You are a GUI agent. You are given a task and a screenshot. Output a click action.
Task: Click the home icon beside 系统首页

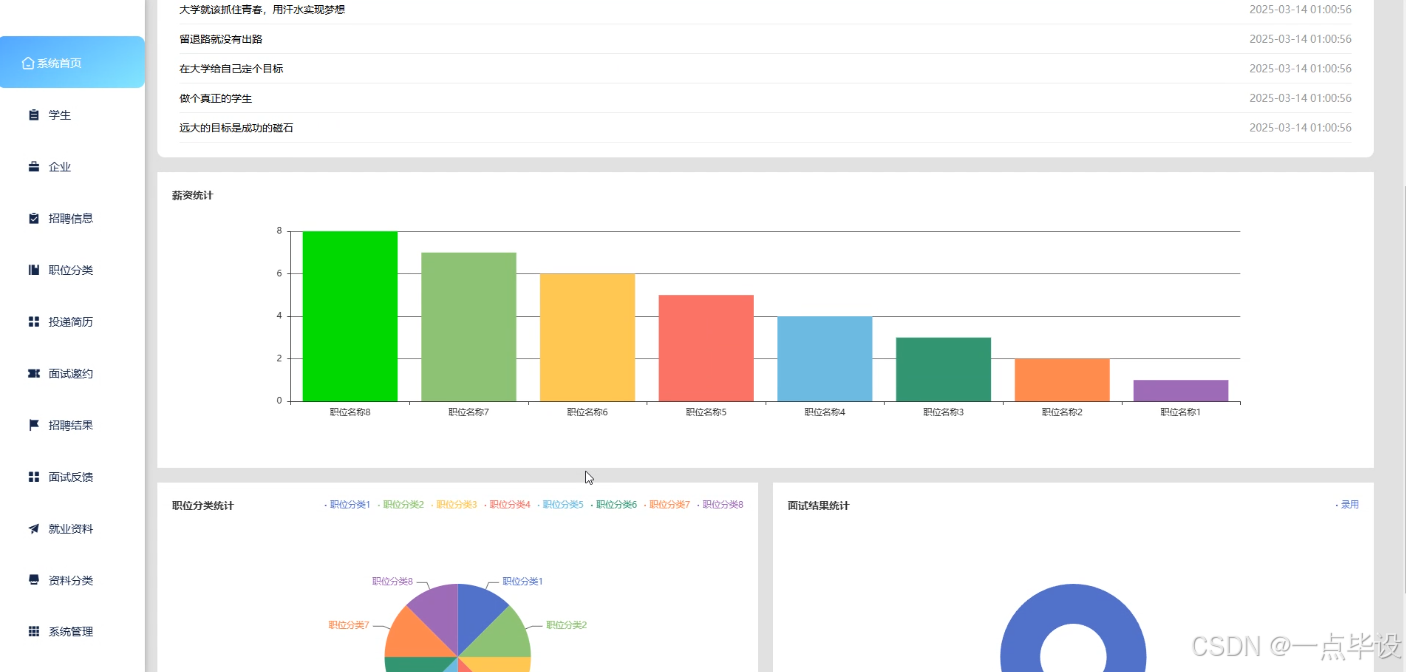[x=28, y=63]
